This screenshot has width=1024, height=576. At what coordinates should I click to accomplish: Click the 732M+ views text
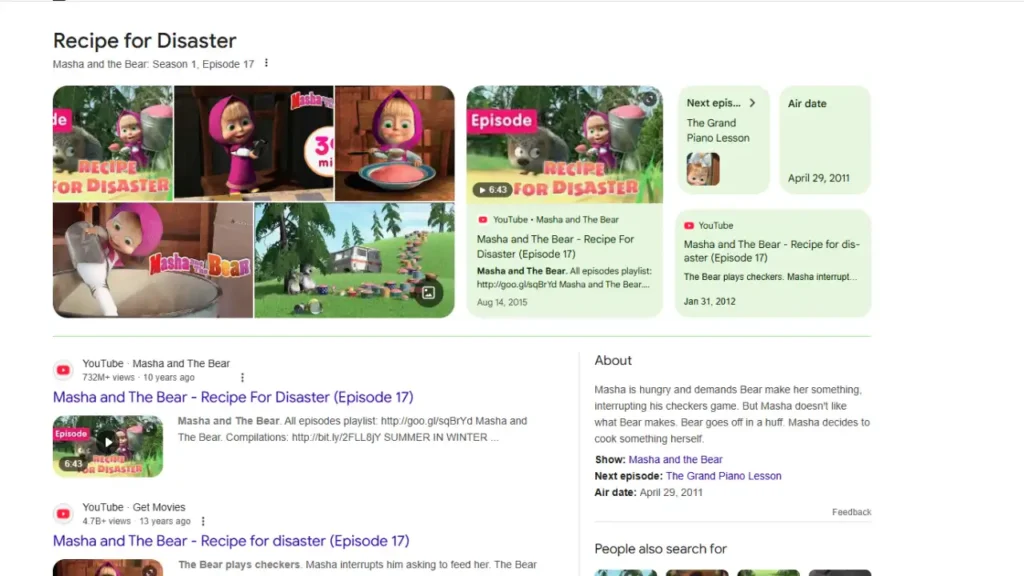(x=108, y=377)
